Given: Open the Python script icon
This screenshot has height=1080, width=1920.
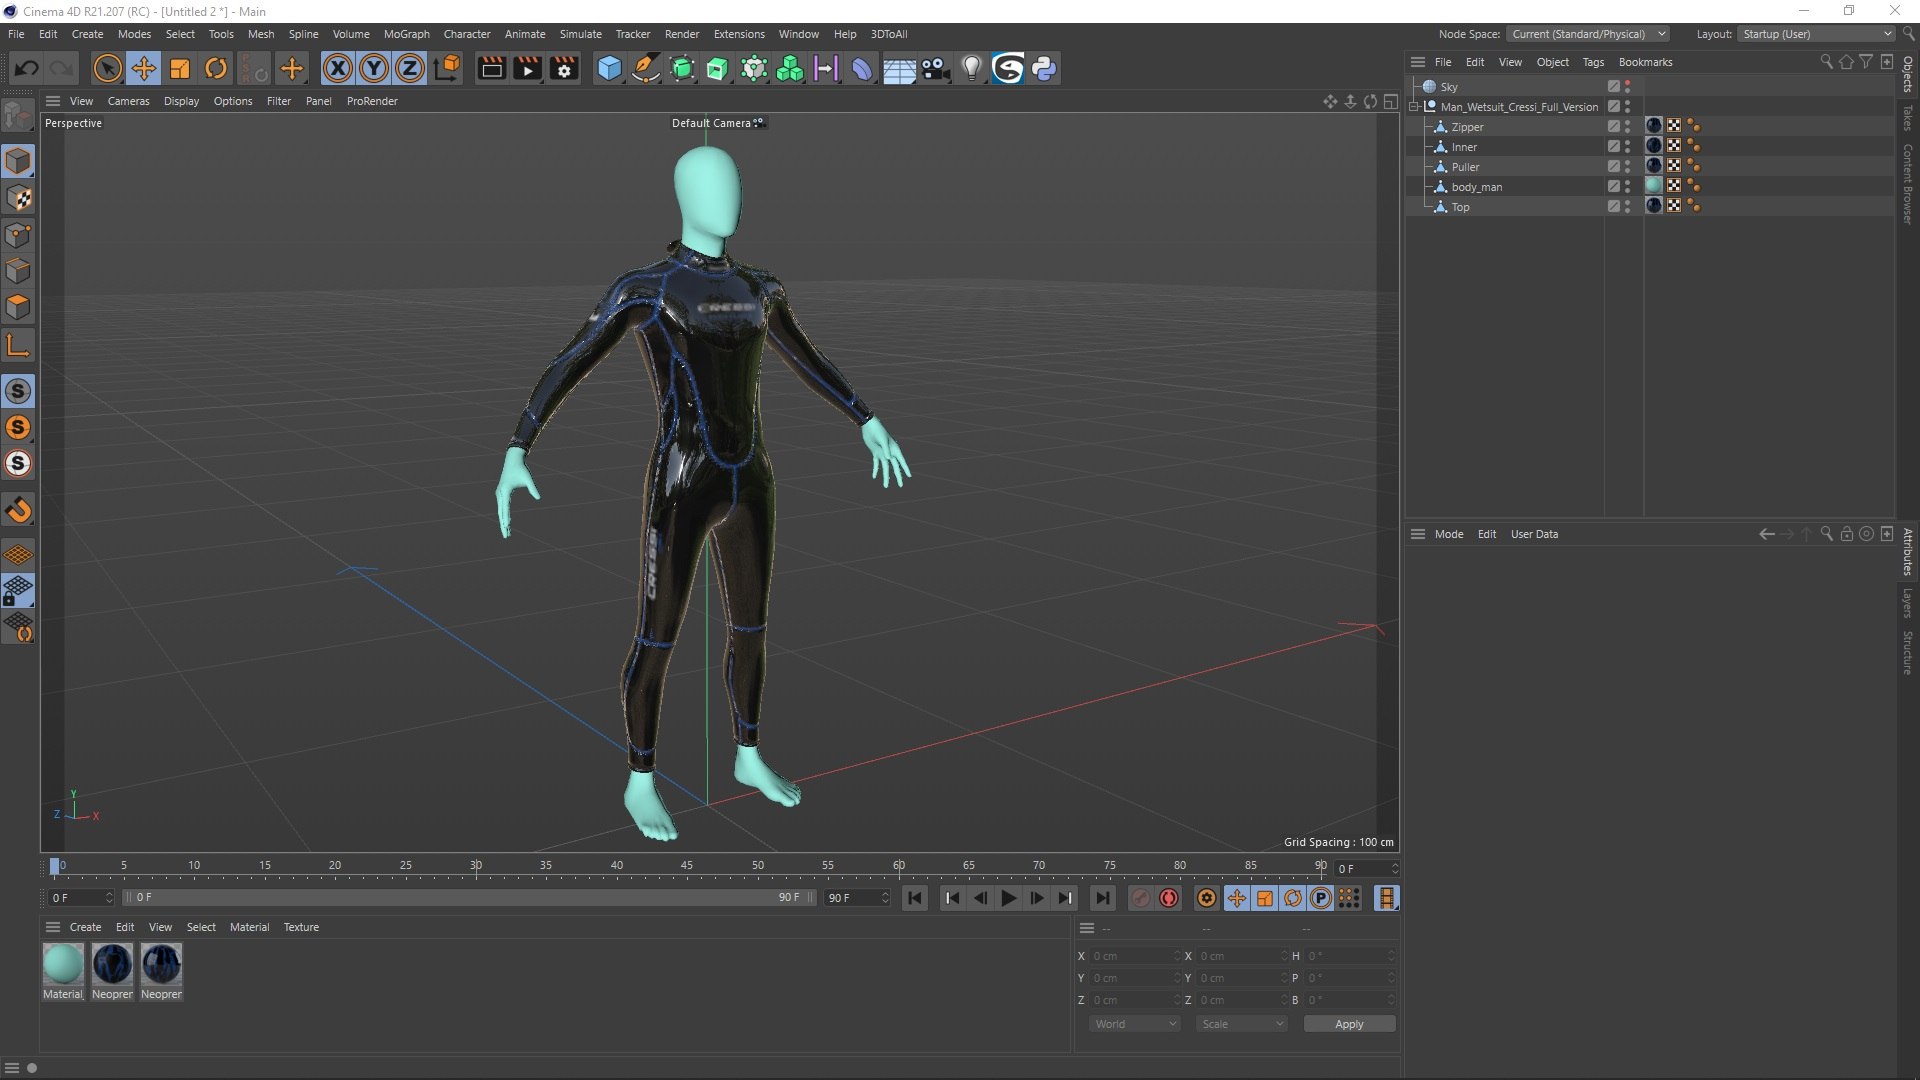Looking at the screenshot, I should click(1044, 69).
